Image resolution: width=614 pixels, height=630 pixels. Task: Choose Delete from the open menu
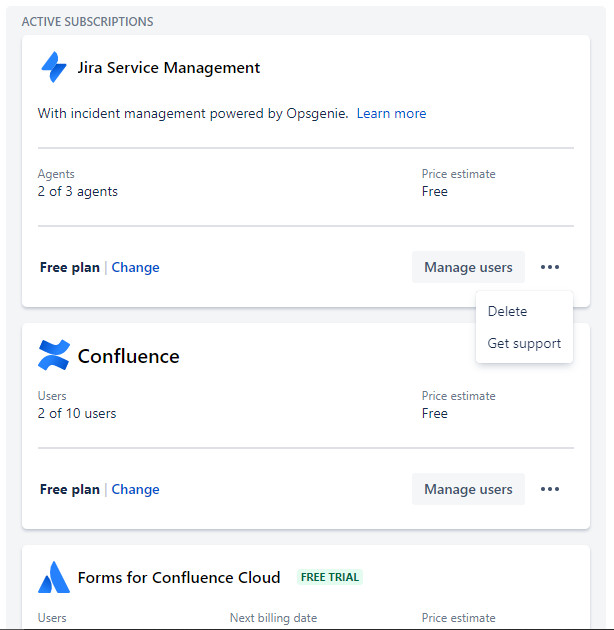click(507, 311)
